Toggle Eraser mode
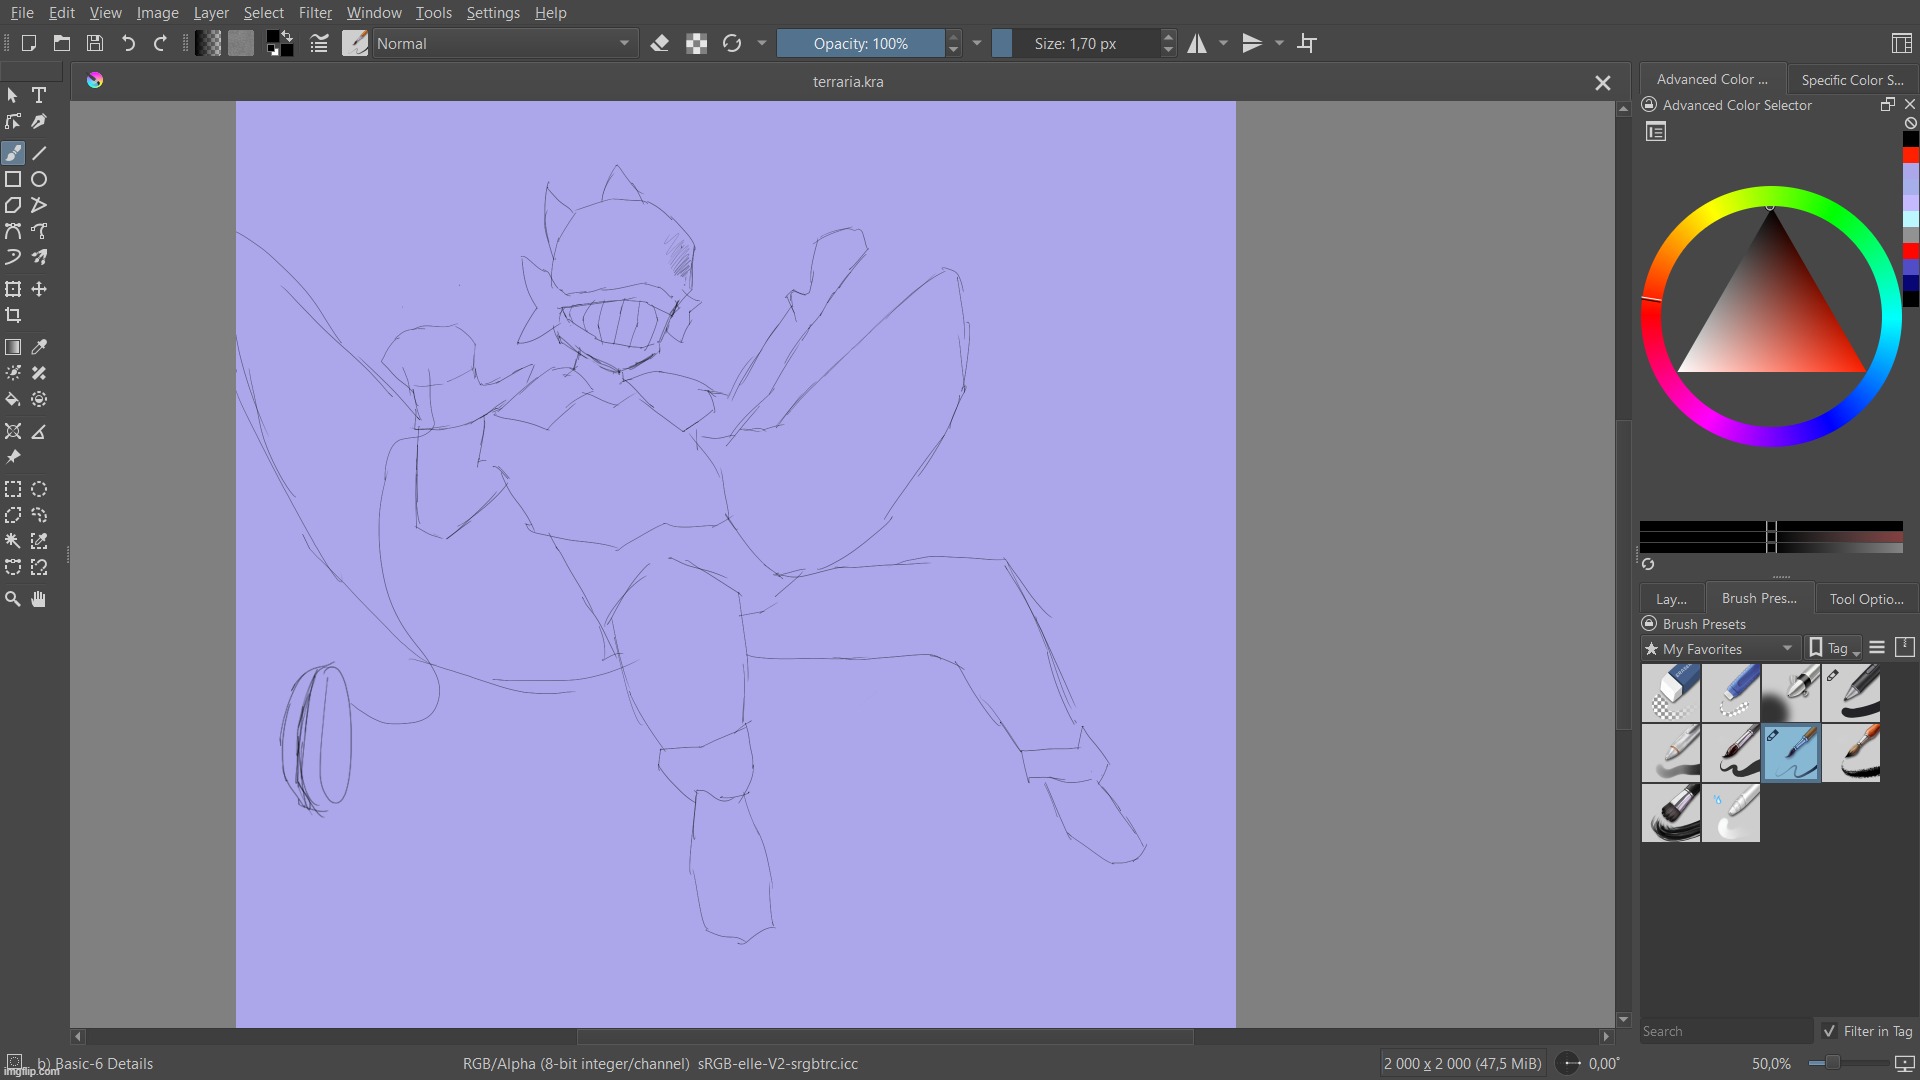The height and width of the screenshot is (1080, 1920). [x=660, y=43]
